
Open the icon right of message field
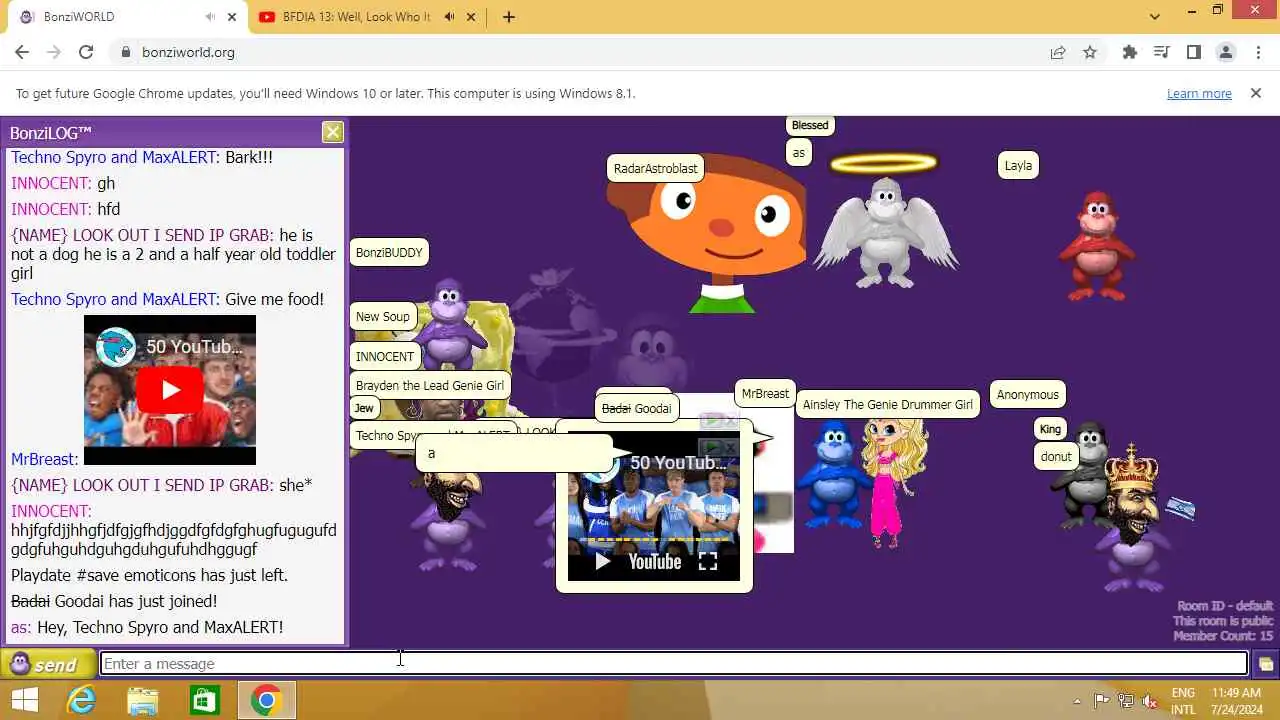[1265, 664]
